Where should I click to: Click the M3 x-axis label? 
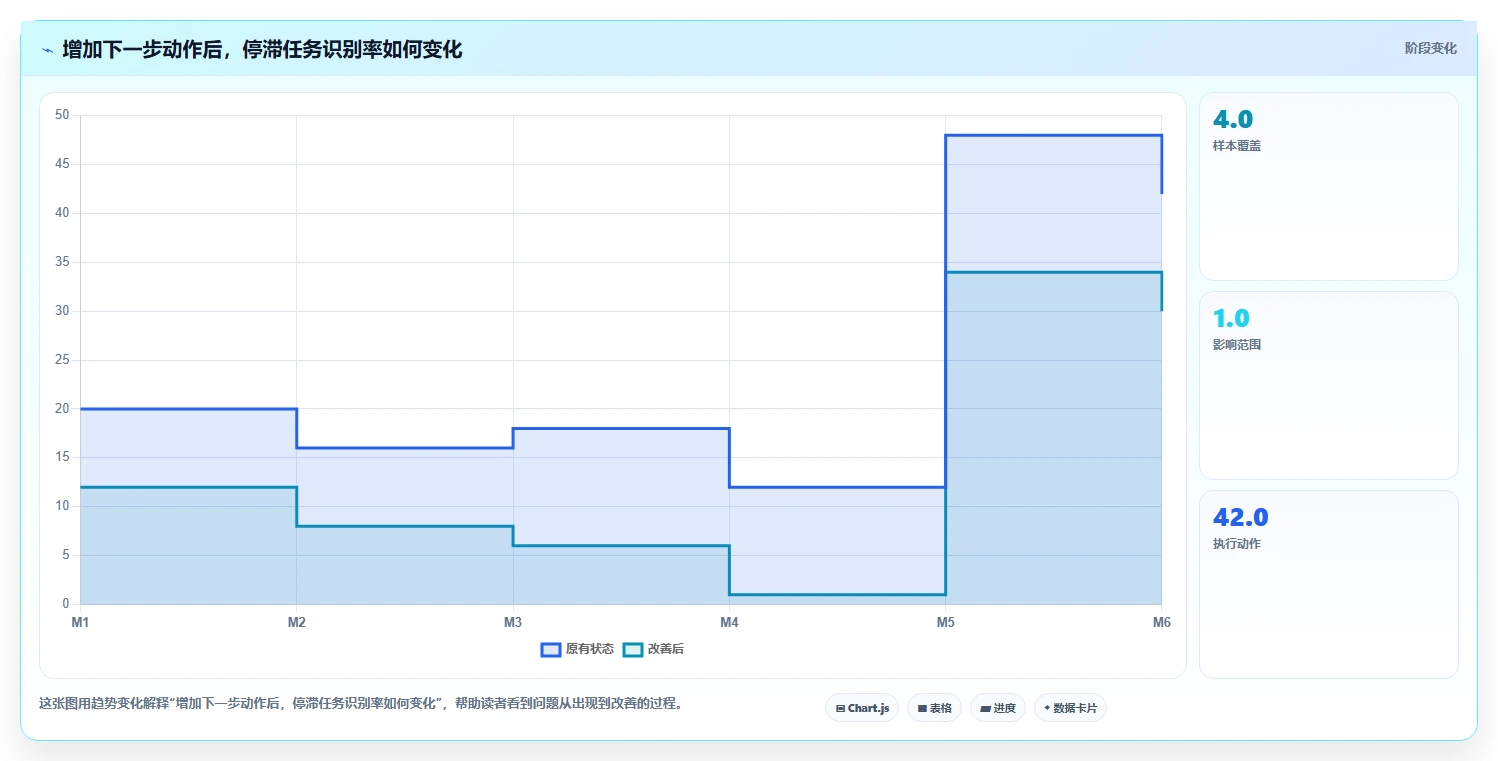click(x=513, y=623)
